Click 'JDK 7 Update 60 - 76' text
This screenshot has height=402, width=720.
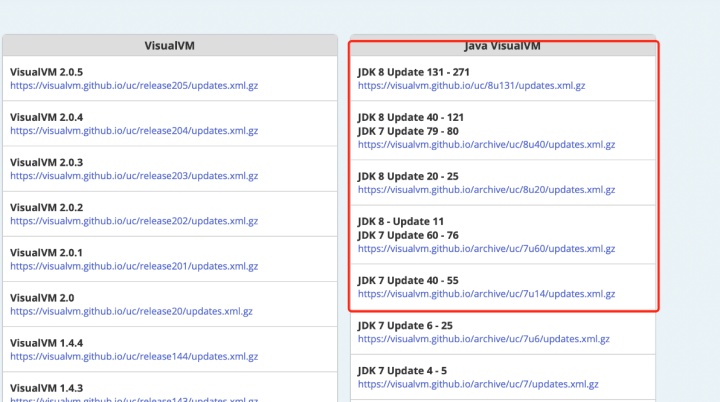click(408, 235)
